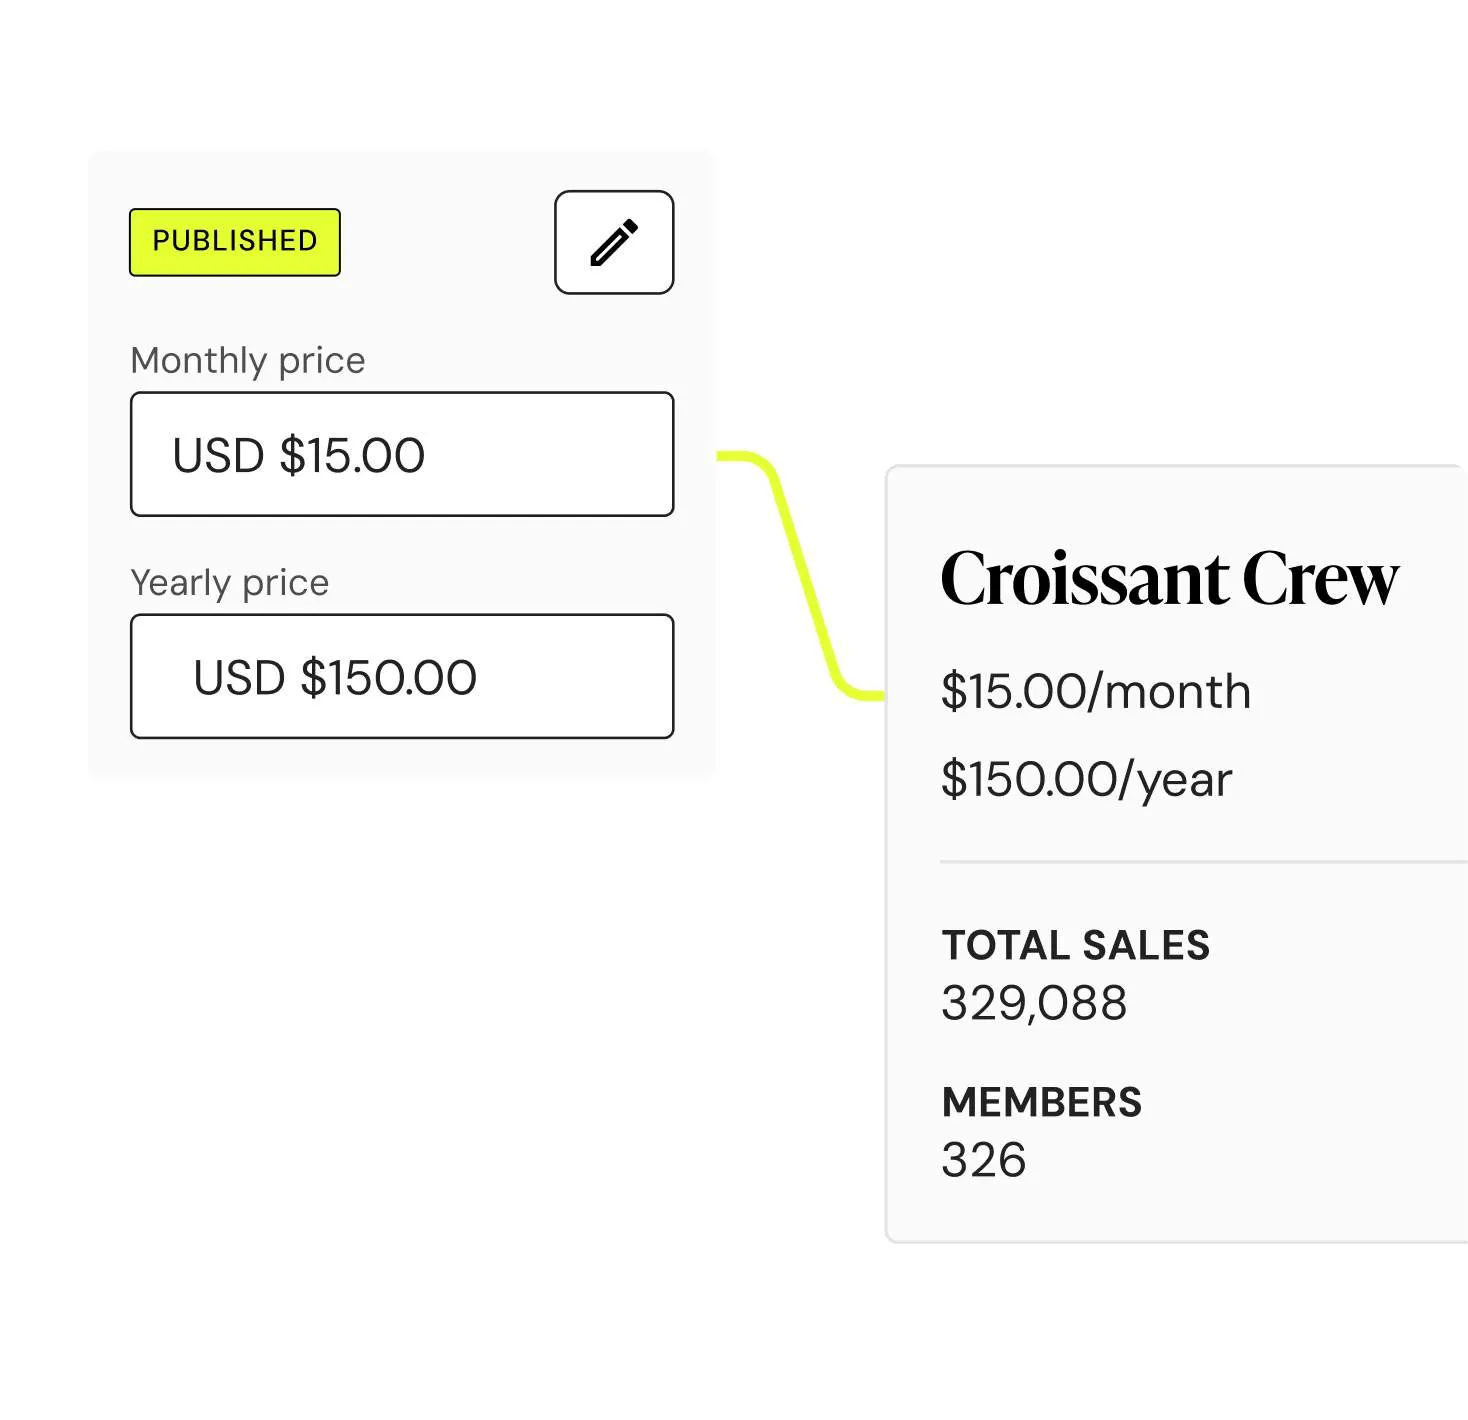Viewport: 1468px width, 1420px height.
Task: Click the $15.00 amount in monthly field
Action: point(352,456)
